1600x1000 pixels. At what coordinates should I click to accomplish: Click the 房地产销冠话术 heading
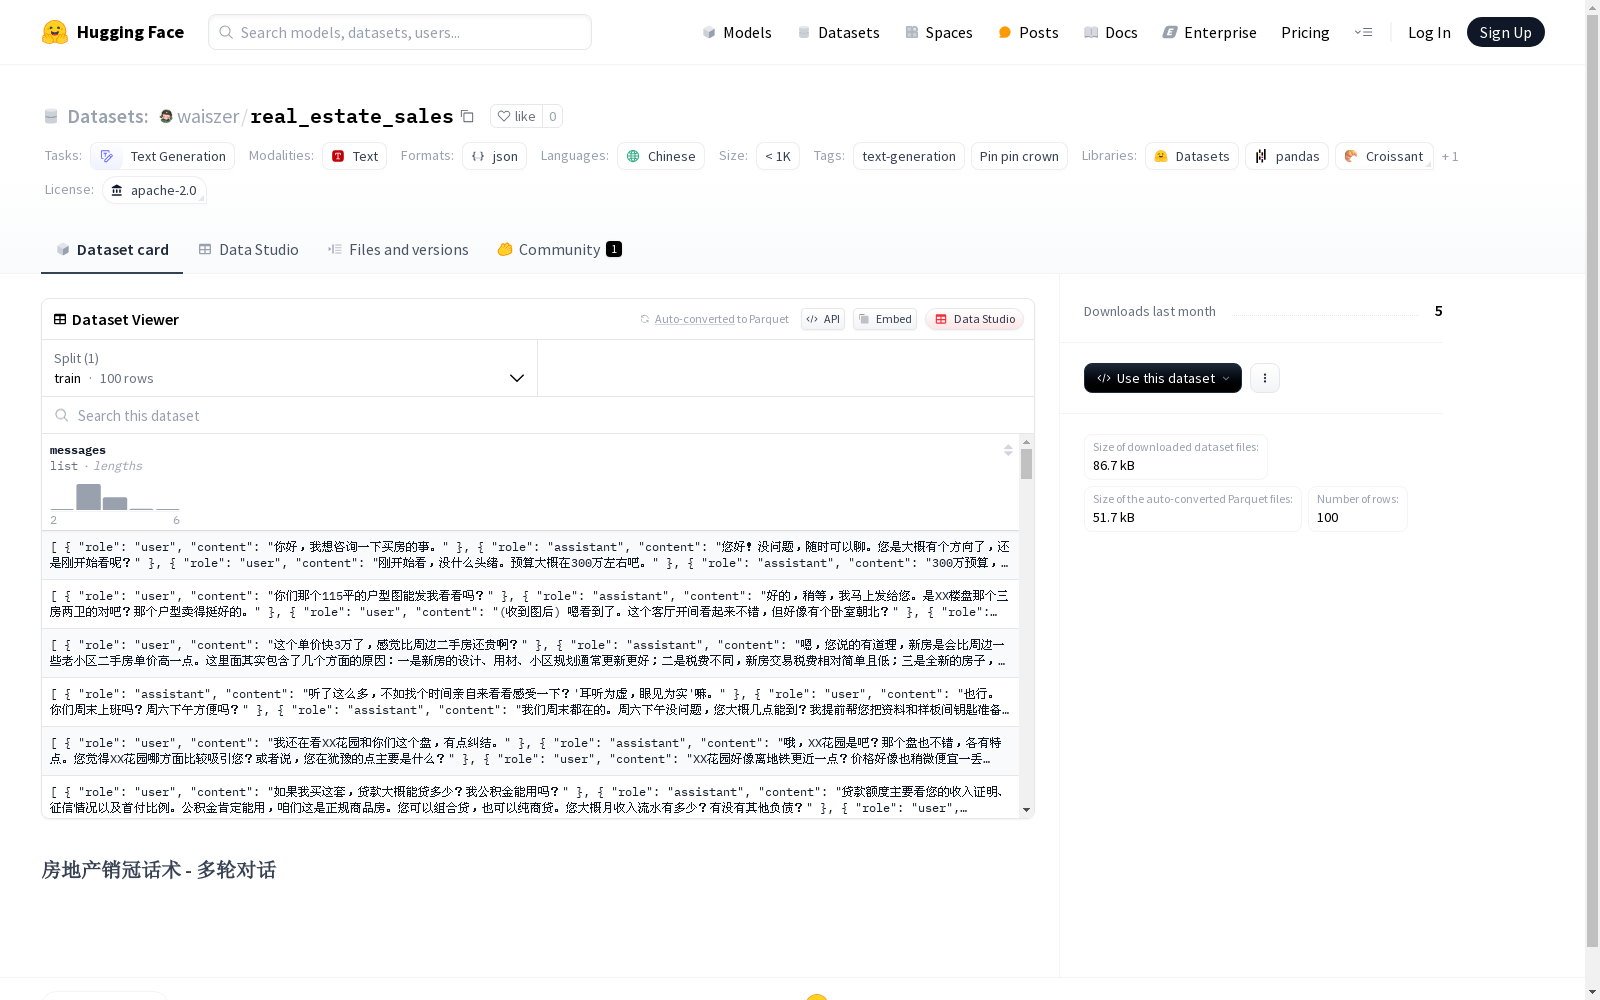coord(158,870)
